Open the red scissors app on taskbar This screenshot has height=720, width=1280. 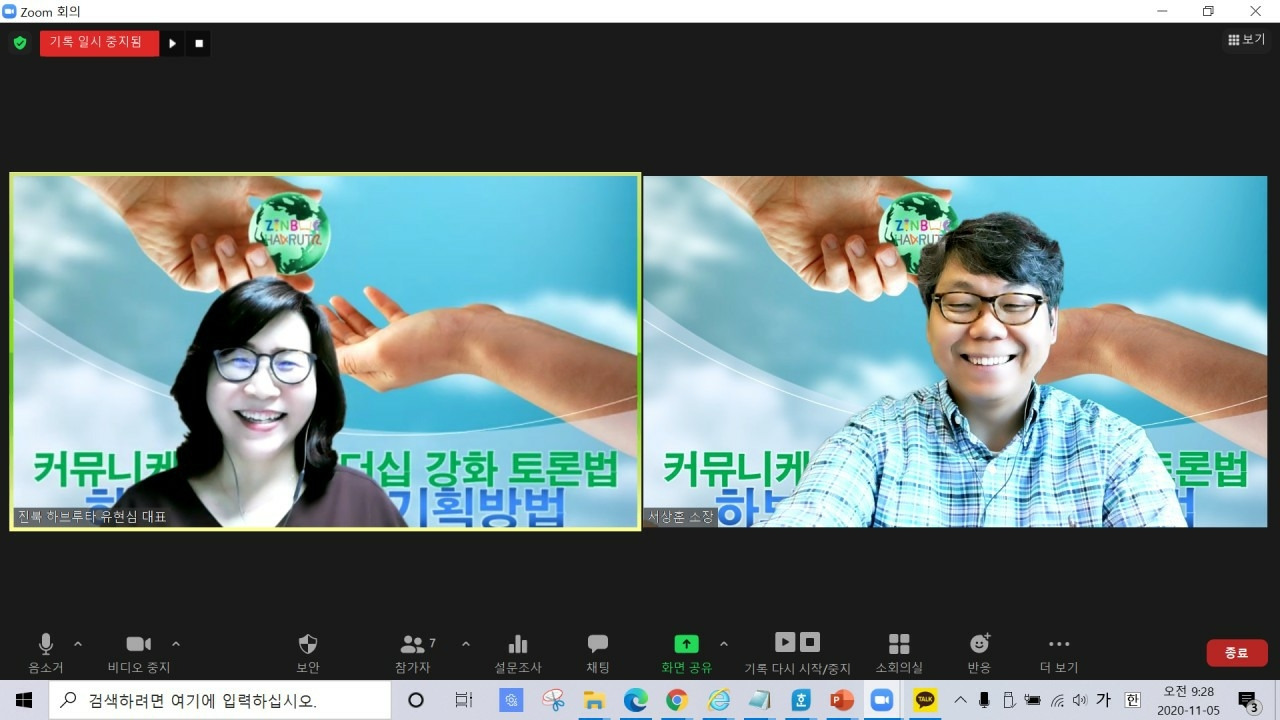coord(553,700)
